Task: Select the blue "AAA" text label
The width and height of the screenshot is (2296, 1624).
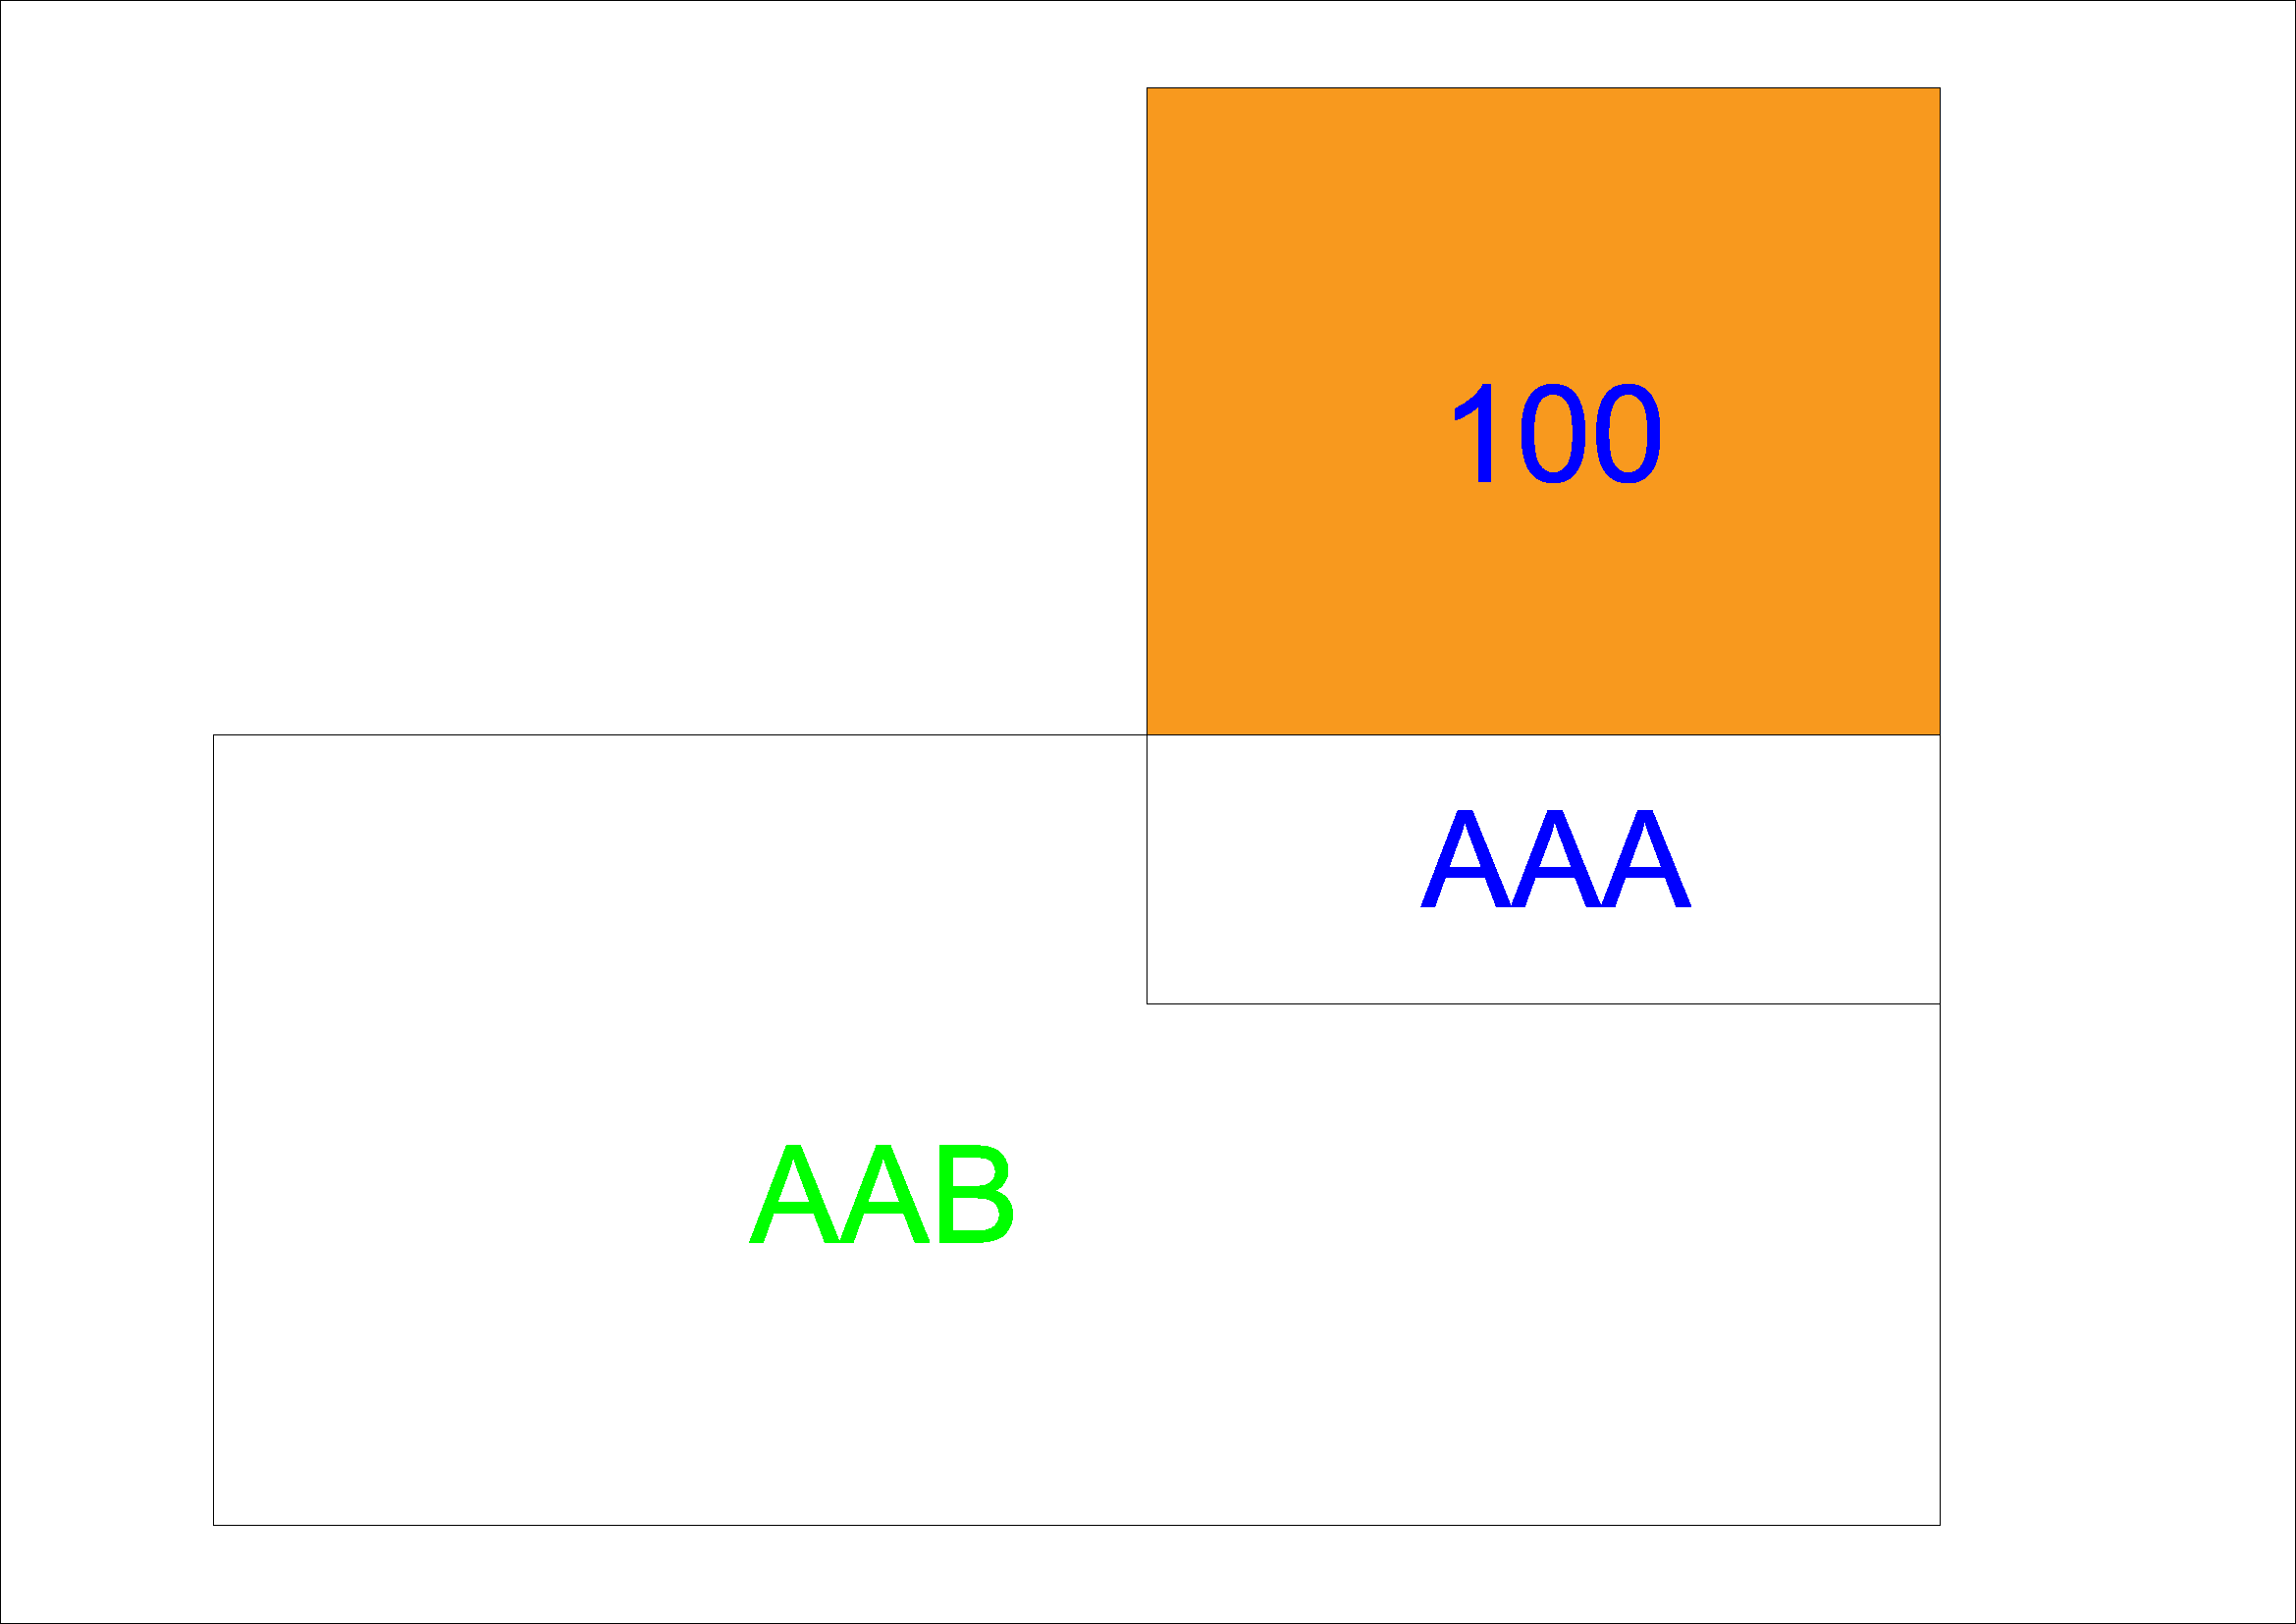Action: (x=1555, y=859)
